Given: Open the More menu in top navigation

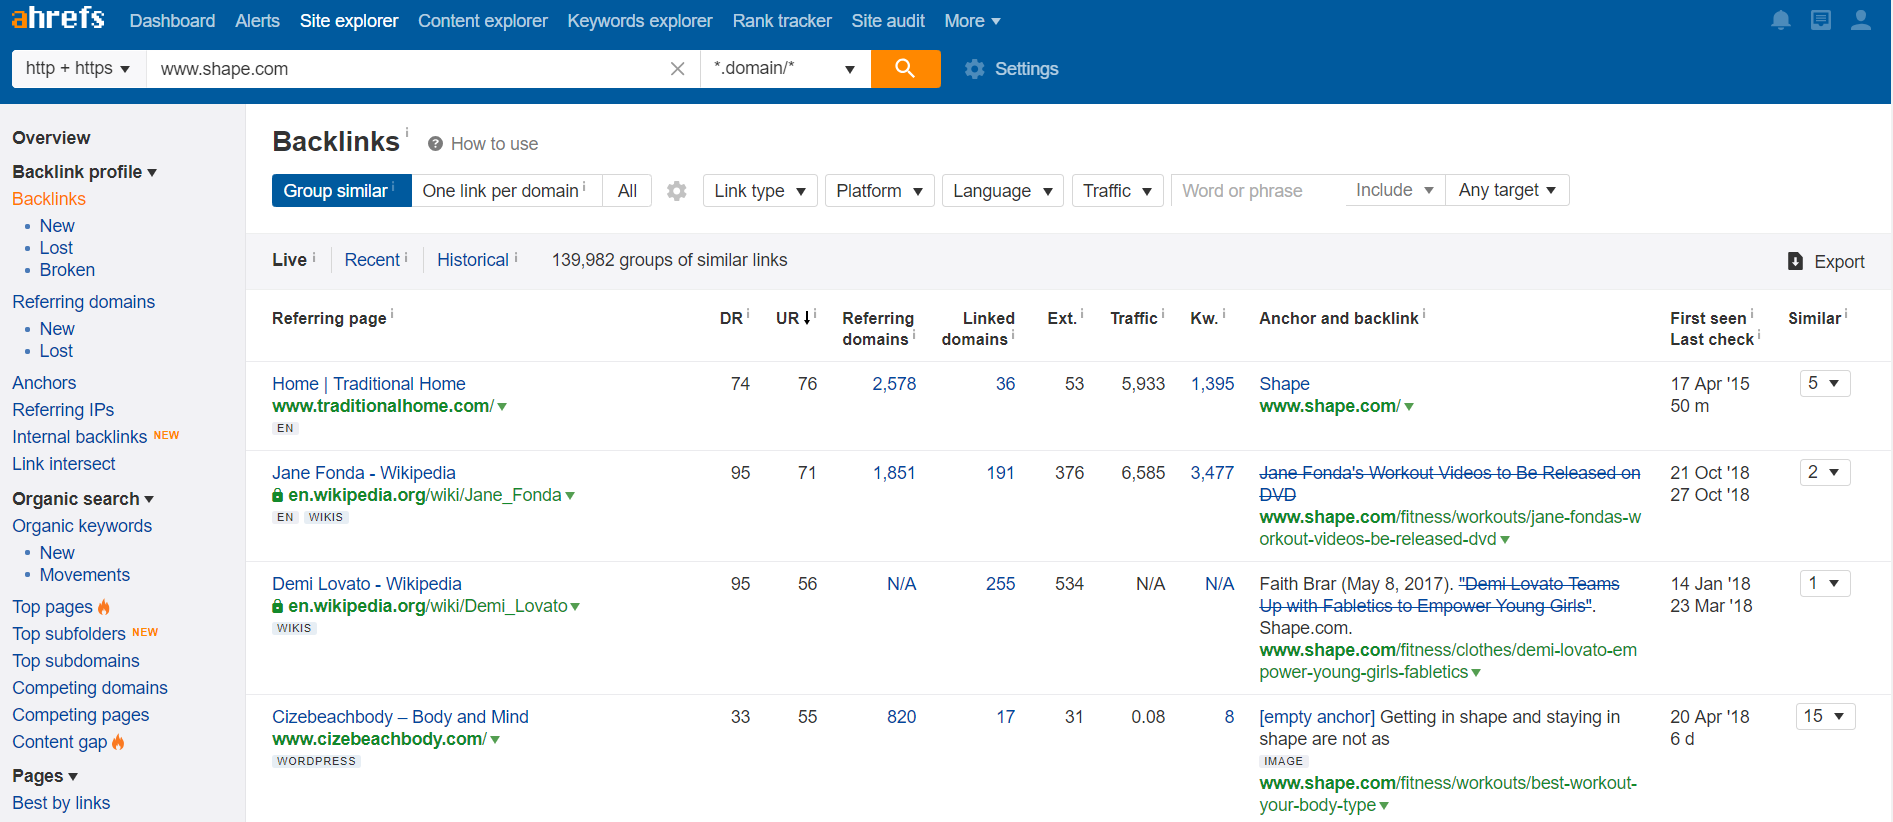Looking at the screenshot, I should (972, 21).
